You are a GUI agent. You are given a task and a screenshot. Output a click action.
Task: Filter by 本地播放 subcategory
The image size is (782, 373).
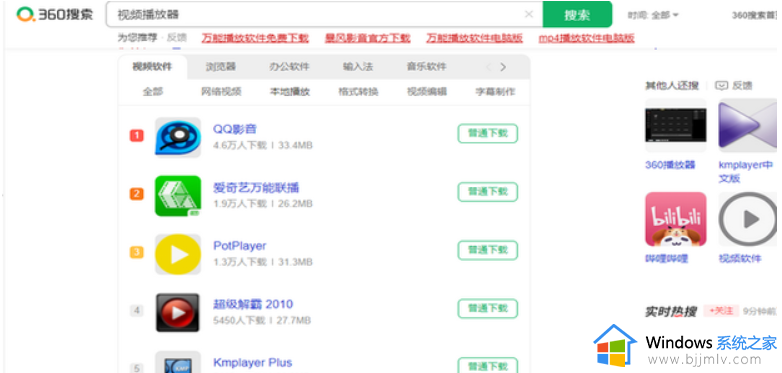click(x=290, y=92)
